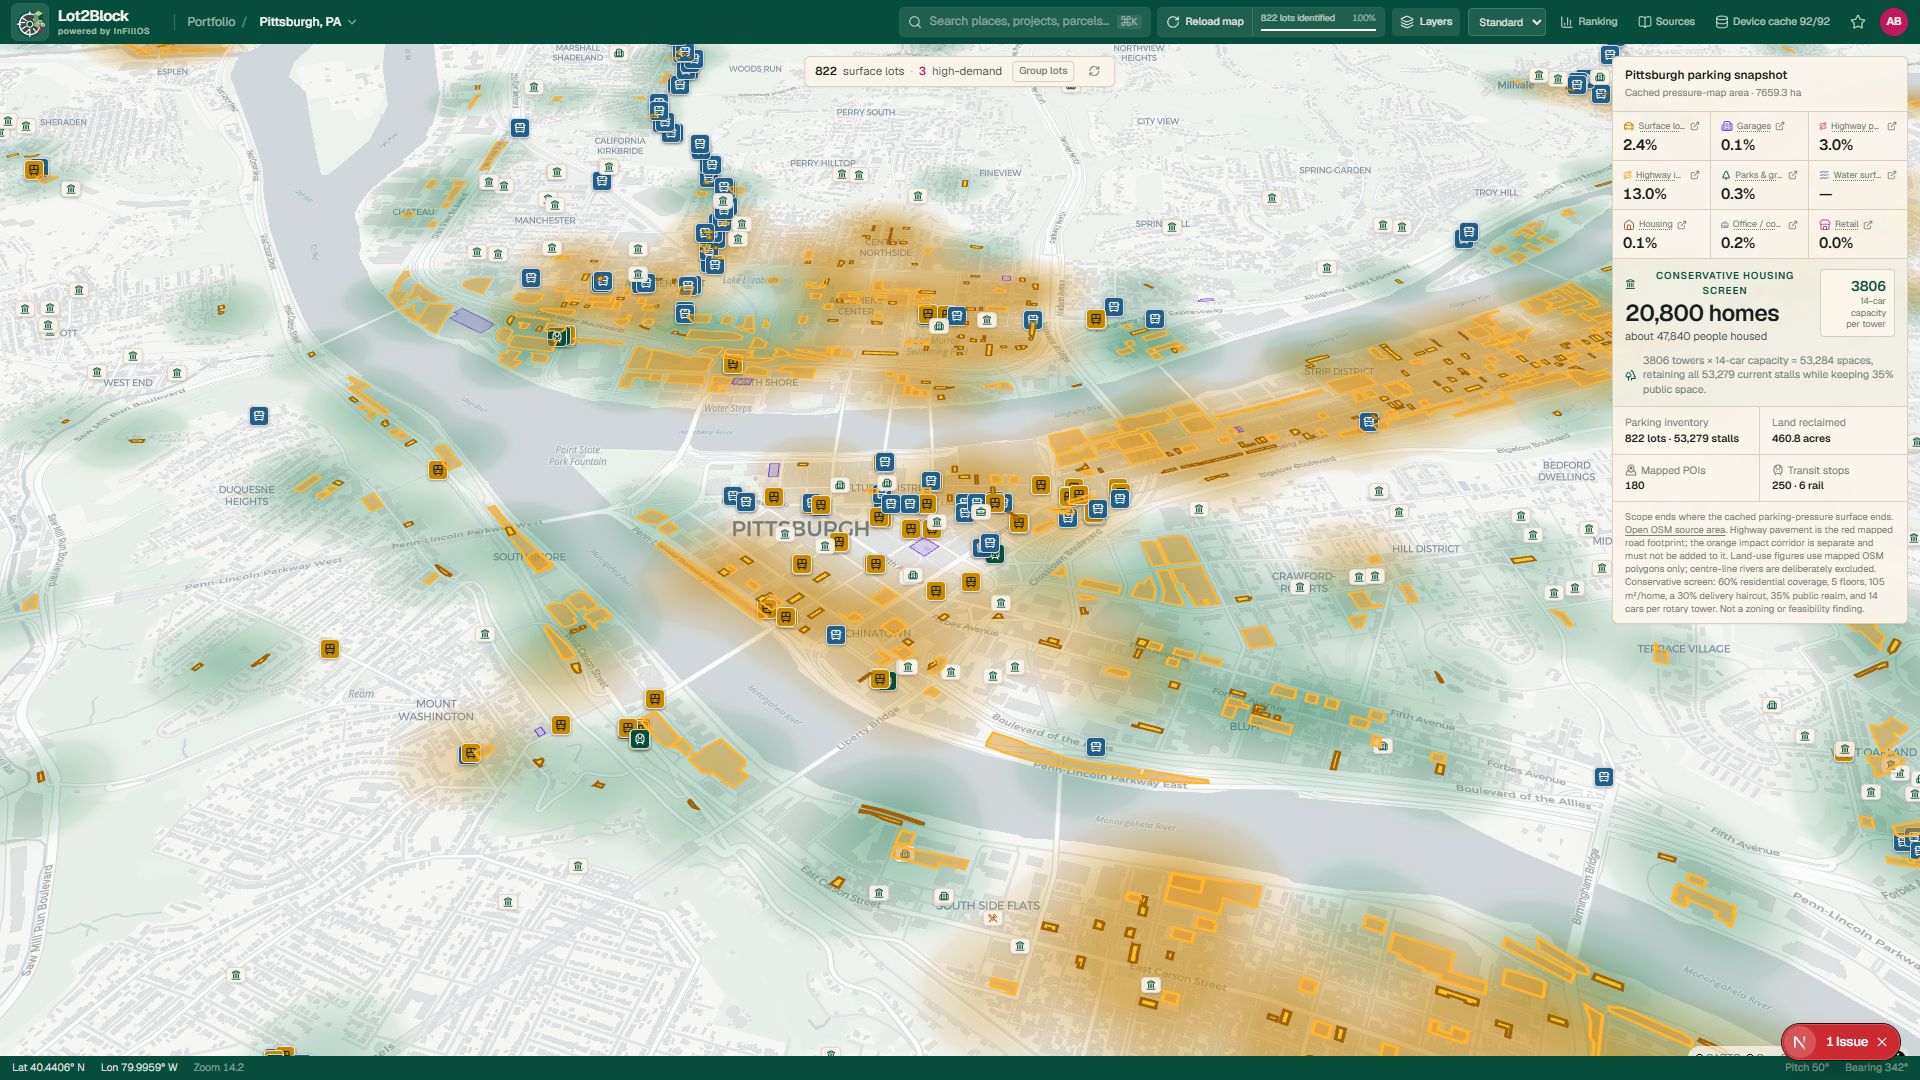Open Device cache 92/92 info

(x=1773, y=22)
